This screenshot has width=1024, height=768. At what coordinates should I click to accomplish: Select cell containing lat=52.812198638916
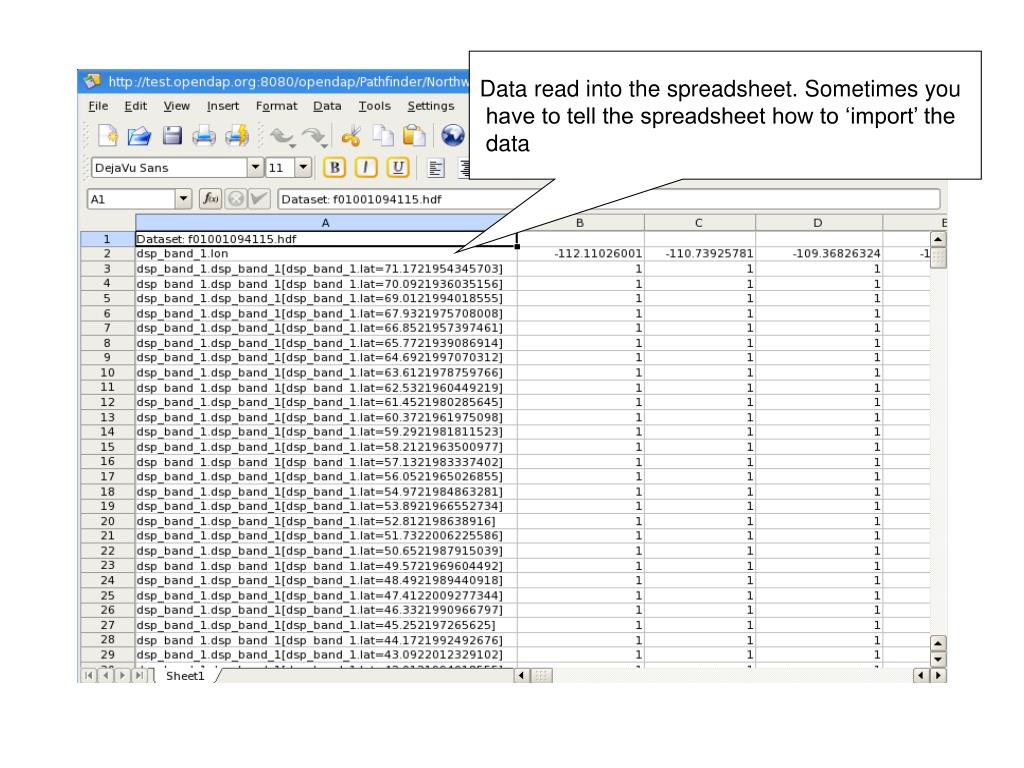coord(326,521)
